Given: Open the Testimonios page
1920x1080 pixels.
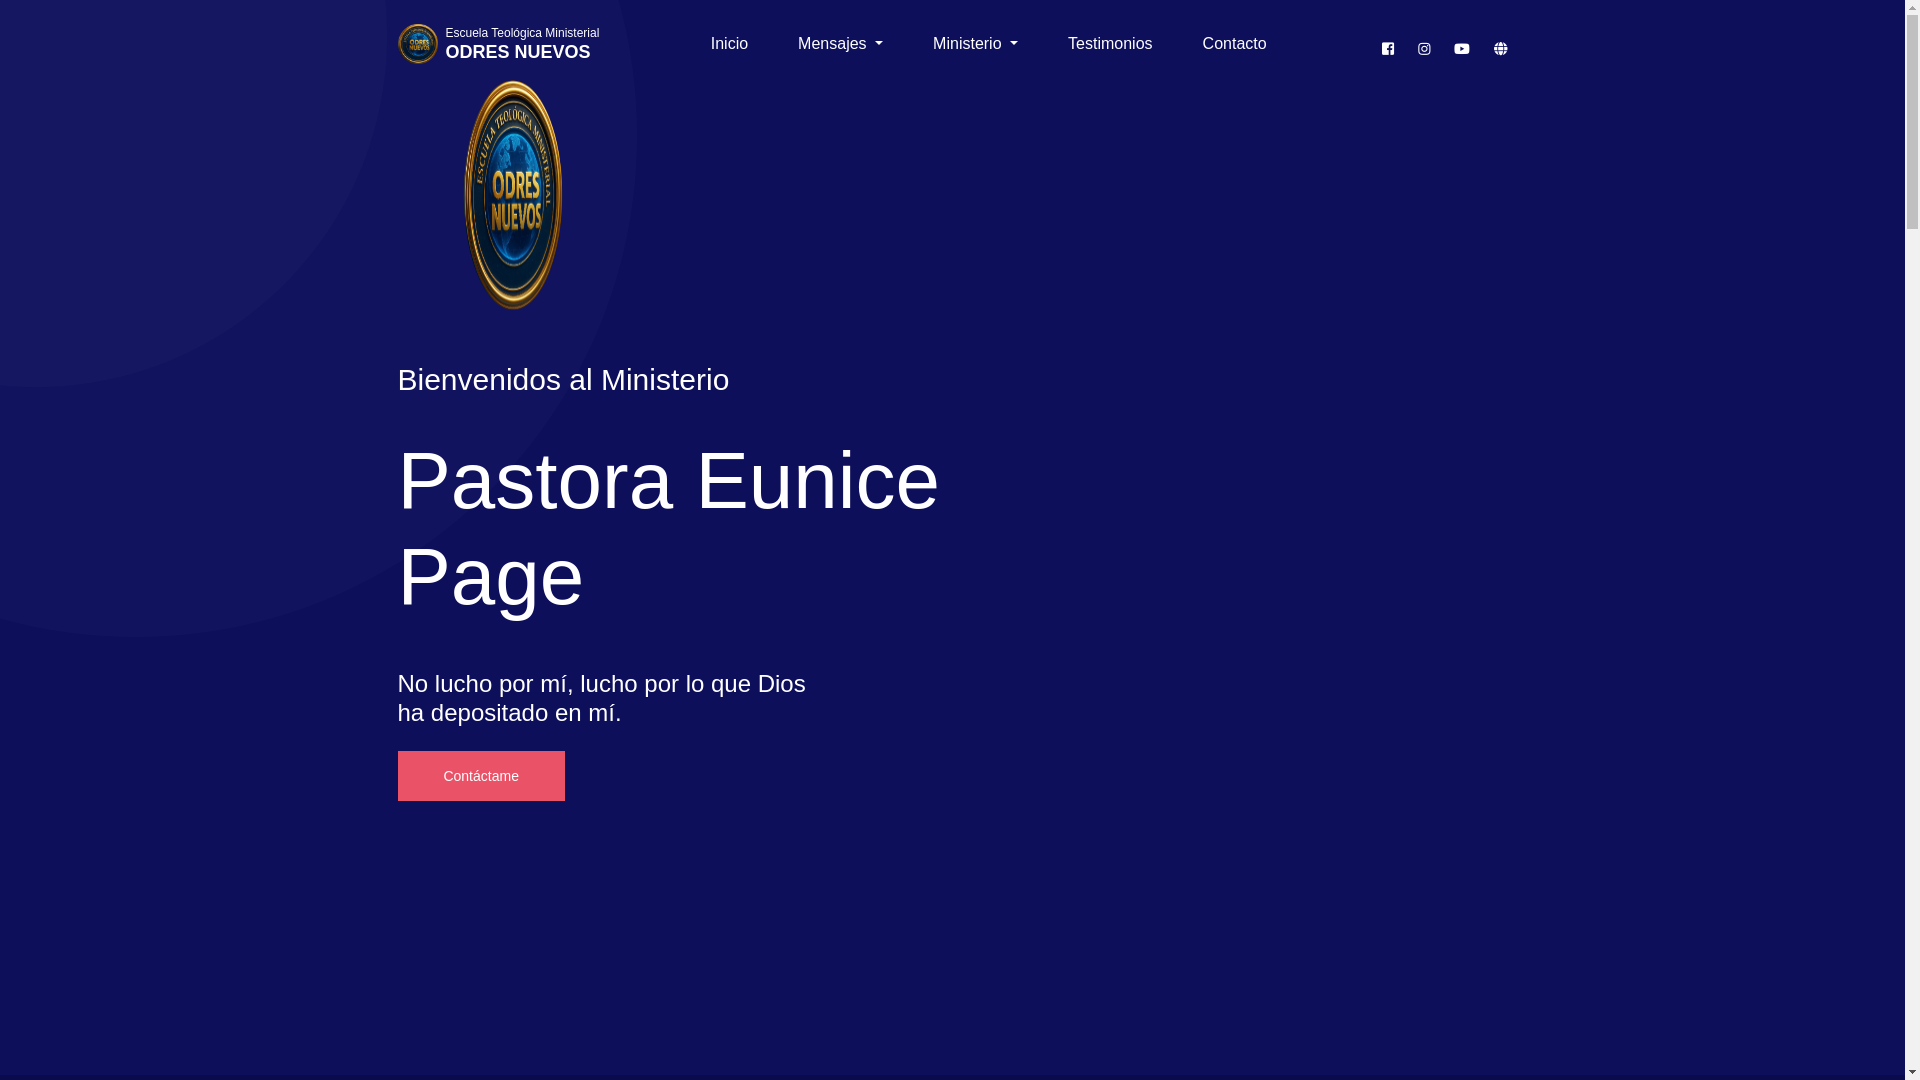Looking at the screenshot, I should click(x=1110, y=44).
